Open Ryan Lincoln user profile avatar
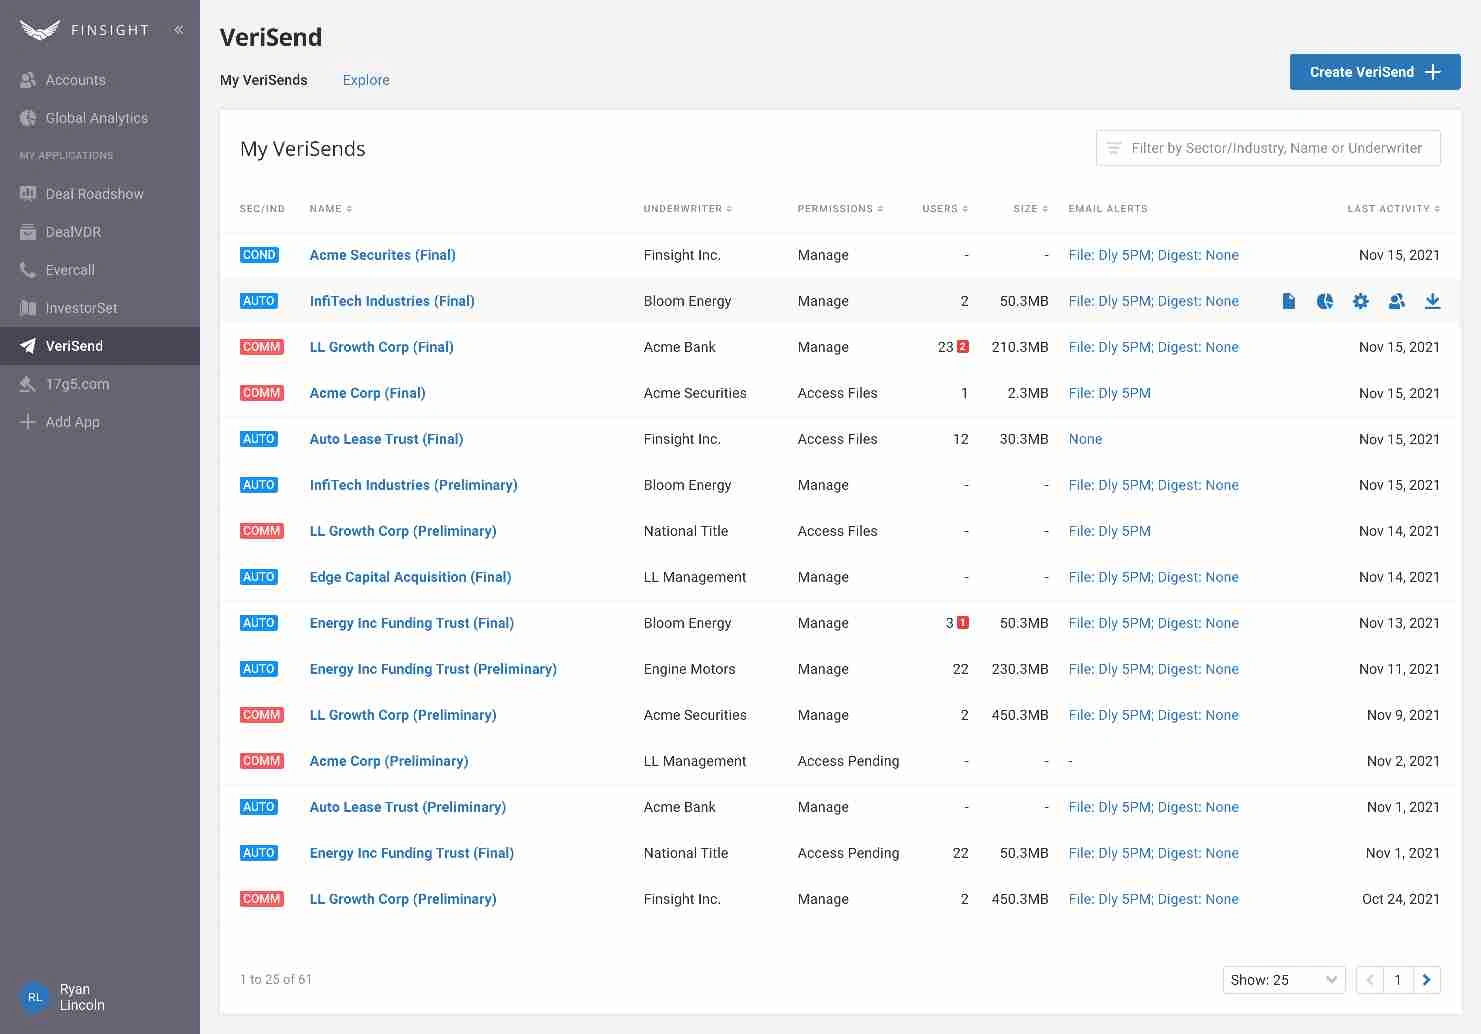This screenshot has height=1034, width=1481. tap(35, 997)
